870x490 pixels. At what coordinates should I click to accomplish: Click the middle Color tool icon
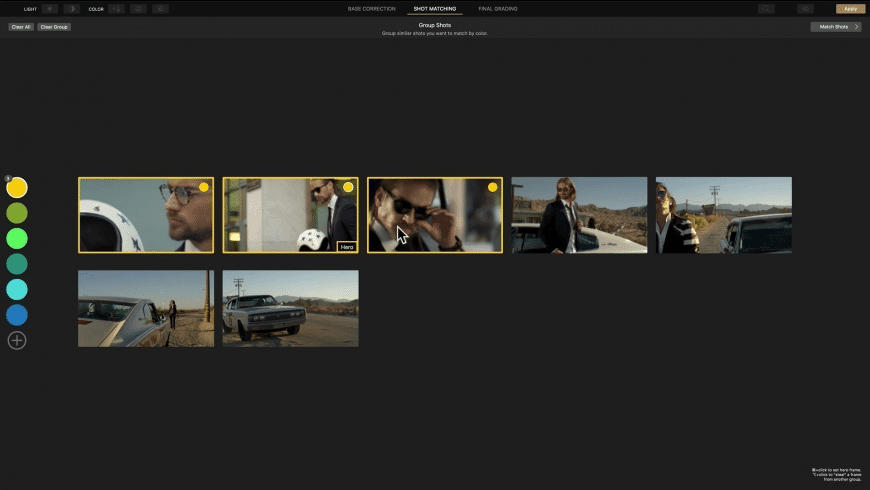138,8
